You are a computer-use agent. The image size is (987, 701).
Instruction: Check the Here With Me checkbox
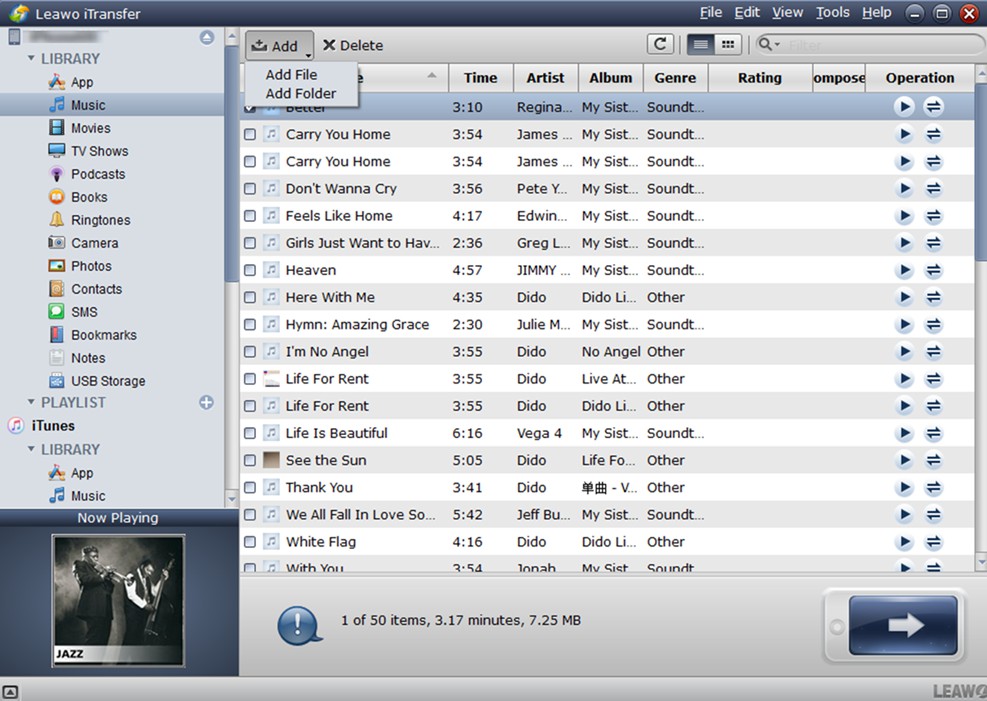[250, 297]
